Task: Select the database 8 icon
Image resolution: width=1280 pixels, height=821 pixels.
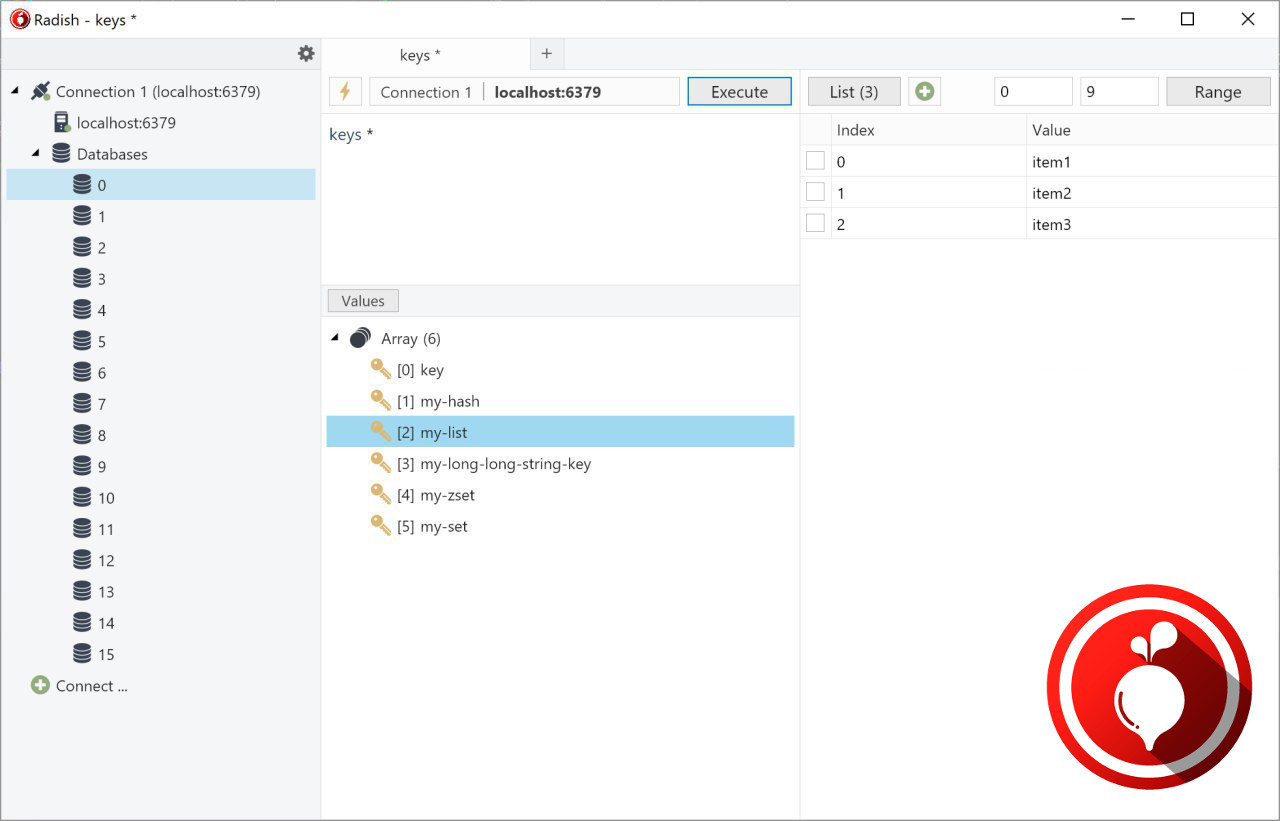Action: click(82, 435)
